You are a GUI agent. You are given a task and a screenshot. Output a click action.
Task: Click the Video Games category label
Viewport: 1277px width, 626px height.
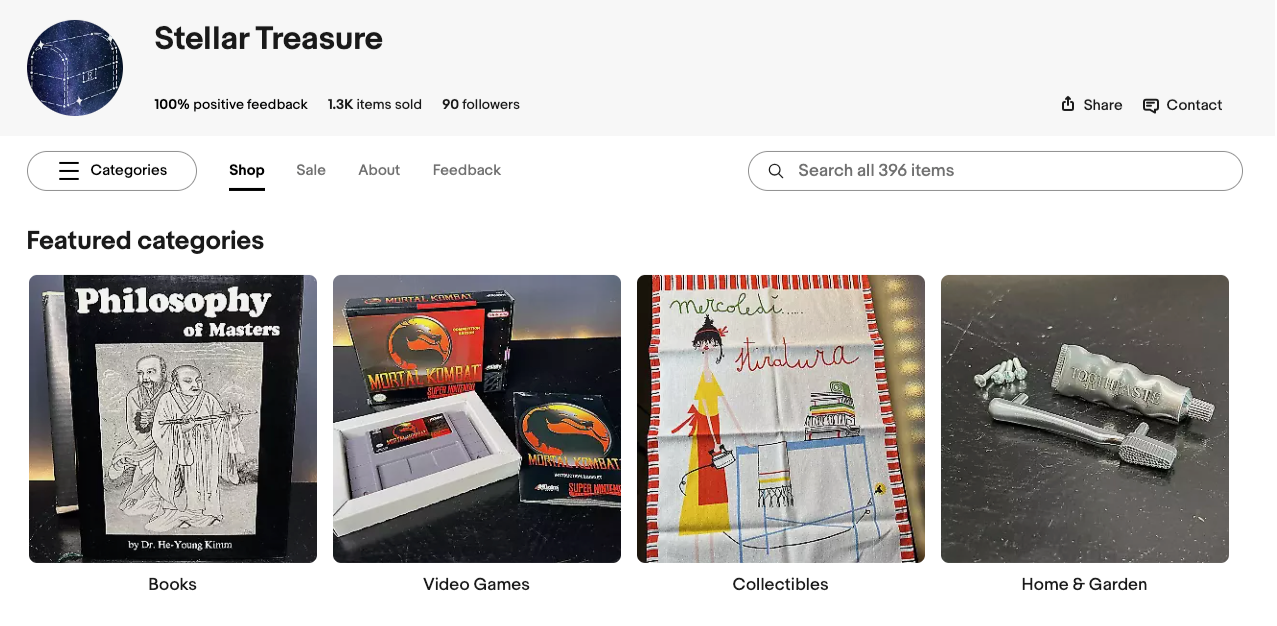coord(477,584)
